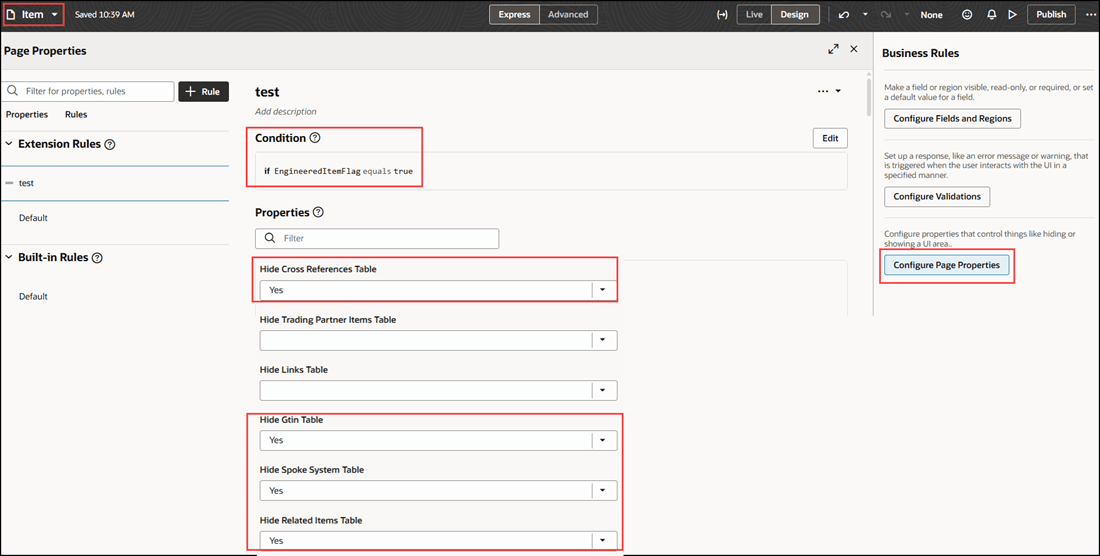Click the page document icon beside Item
This screenshot has width=1100, height=556.
11,14
